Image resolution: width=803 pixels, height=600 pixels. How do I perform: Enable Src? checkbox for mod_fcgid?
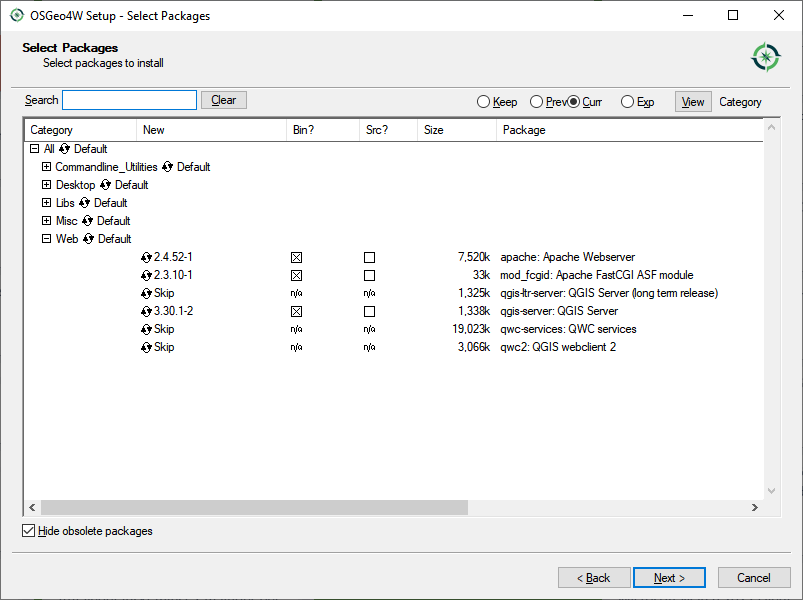tap(369, 276)
